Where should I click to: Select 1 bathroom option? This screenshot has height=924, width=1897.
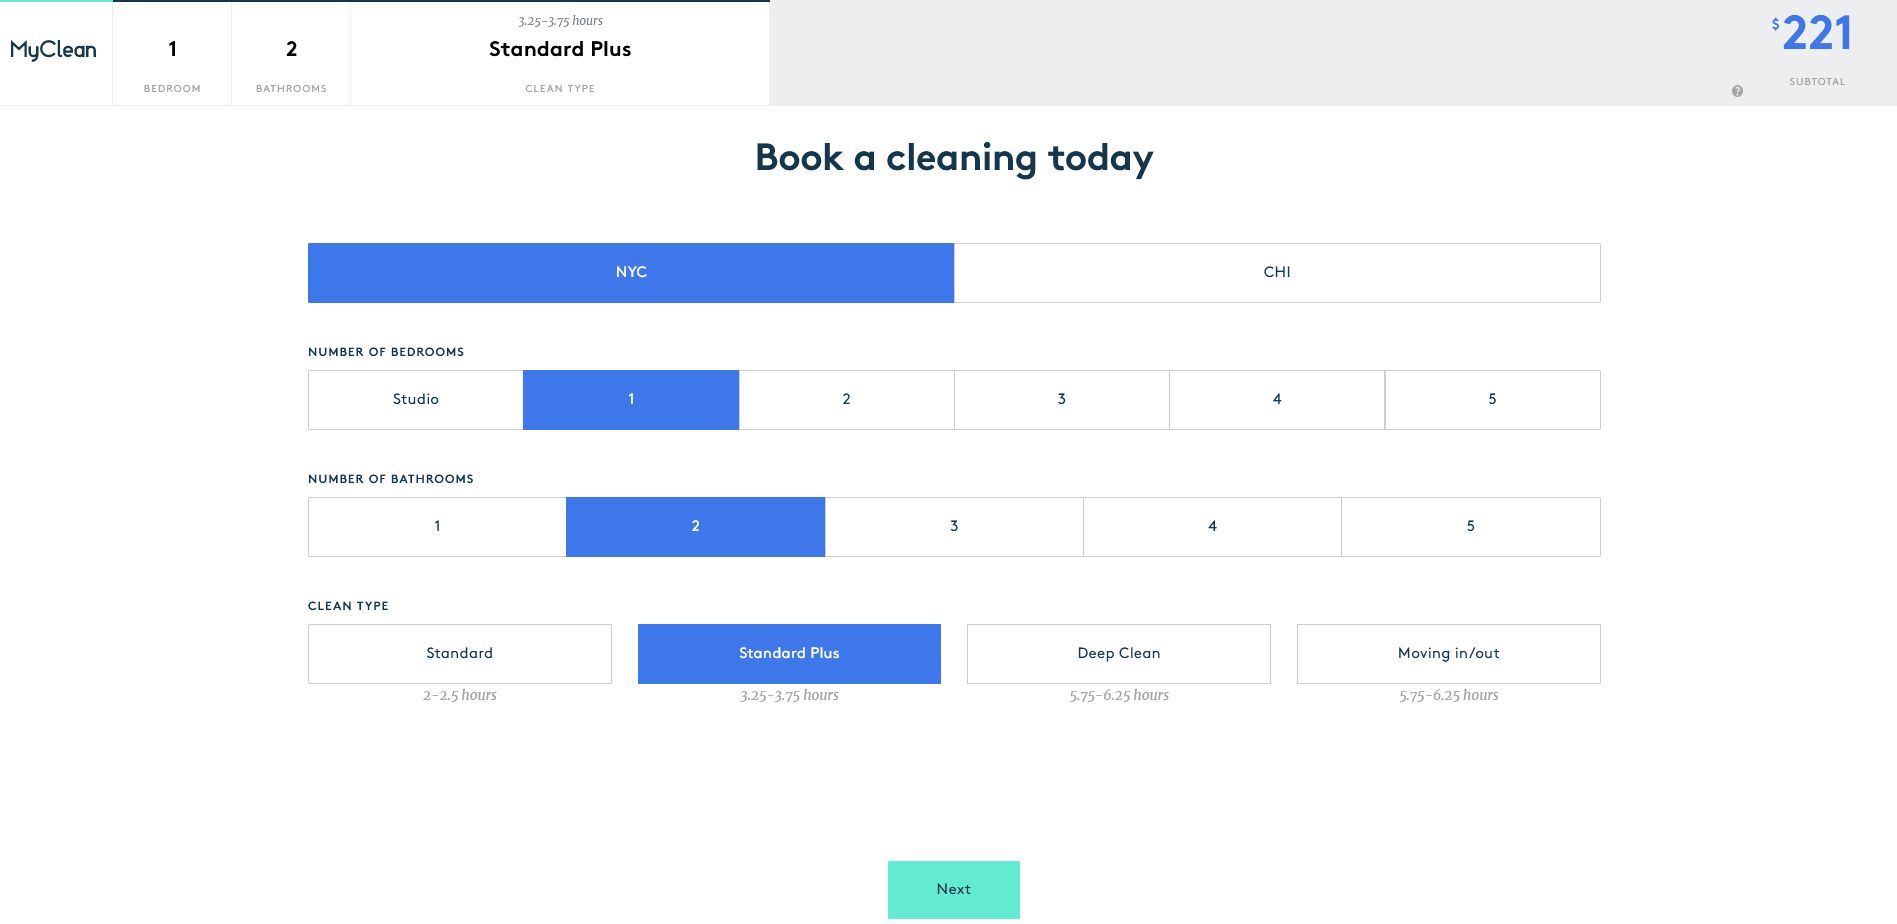[x=437, y=526]
